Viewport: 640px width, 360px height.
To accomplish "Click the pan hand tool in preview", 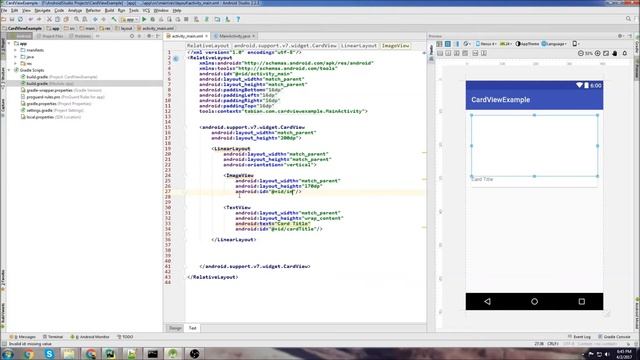I will pyautogui.click(x=615, y=53).
